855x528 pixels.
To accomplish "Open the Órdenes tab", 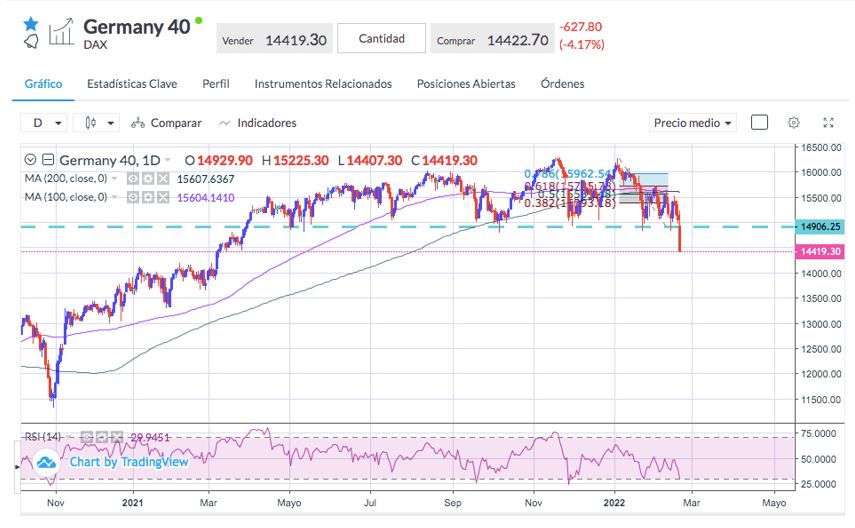I will tap(563, 84).
